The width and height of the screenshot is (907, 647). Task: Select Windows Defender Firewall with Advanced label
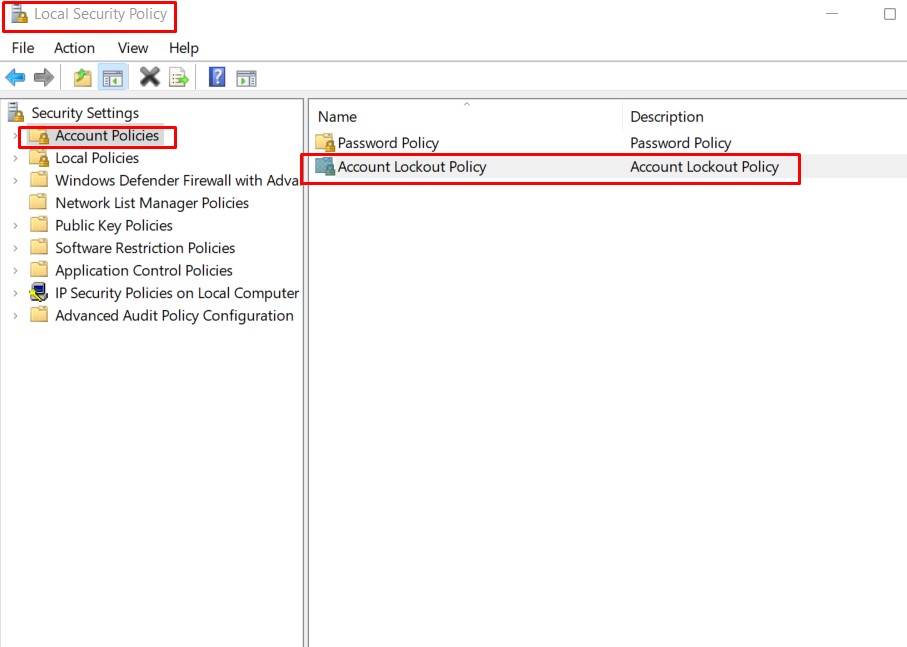coord(177,180)
